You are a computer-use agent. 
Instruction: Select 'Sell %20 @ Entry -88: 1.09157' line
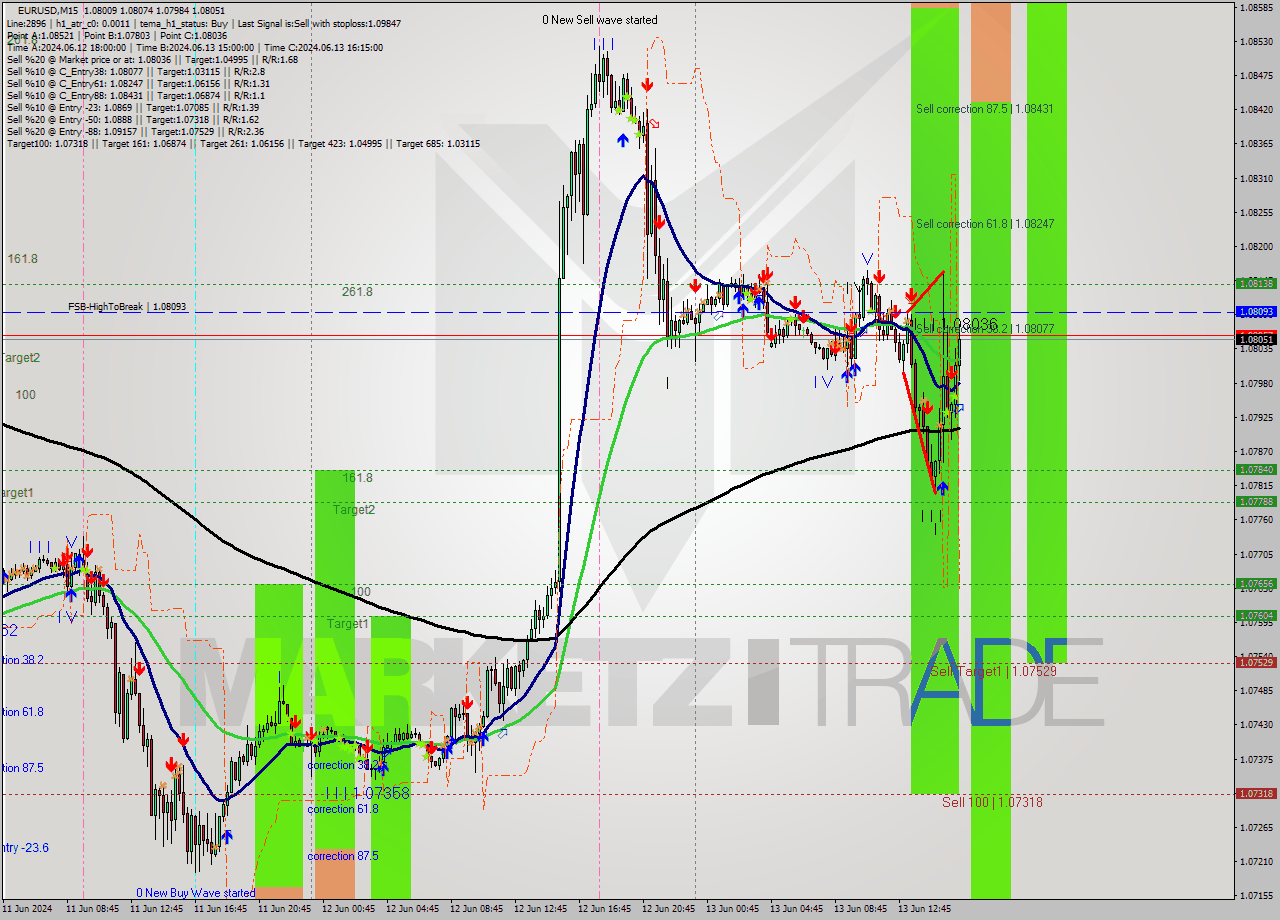(135, 131)
